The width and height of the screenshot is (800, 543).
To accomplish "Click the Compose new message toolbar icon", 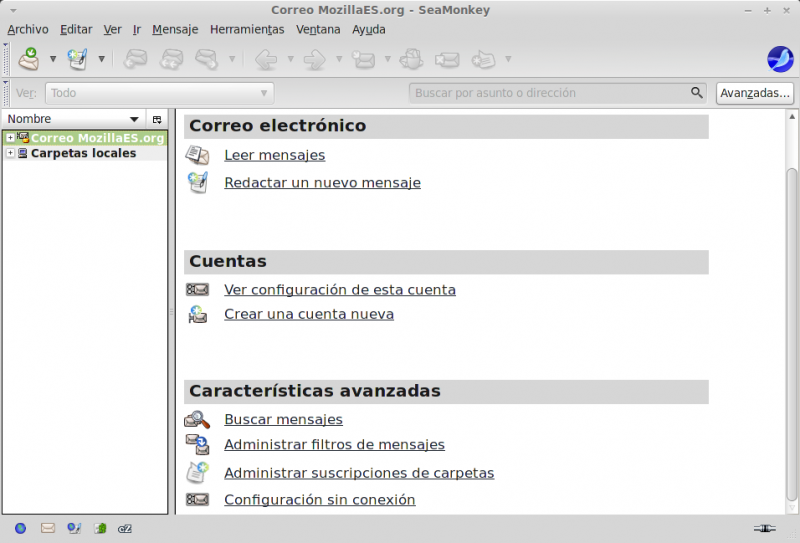I will tap(78, 59).
